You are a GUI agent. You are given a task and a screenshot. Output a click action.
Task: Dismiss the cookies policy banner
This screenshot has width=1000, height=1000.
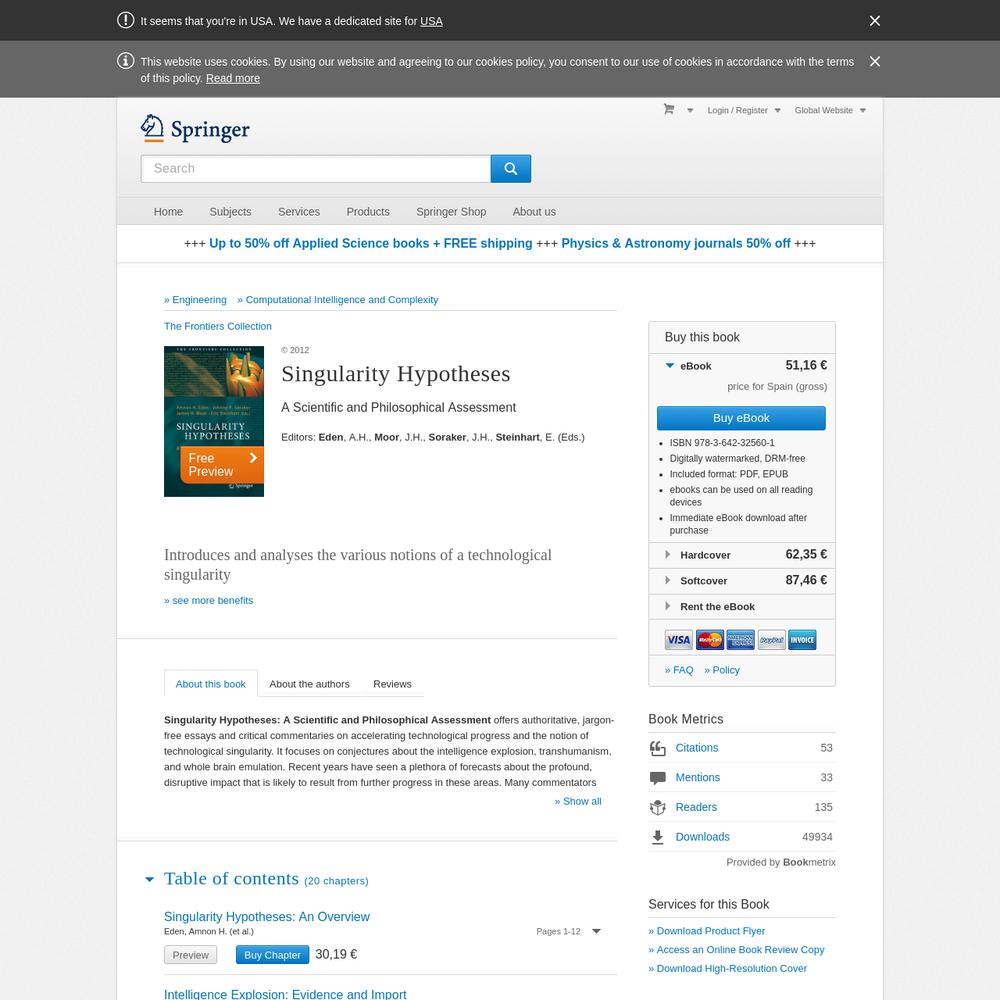tap(874, 61)
